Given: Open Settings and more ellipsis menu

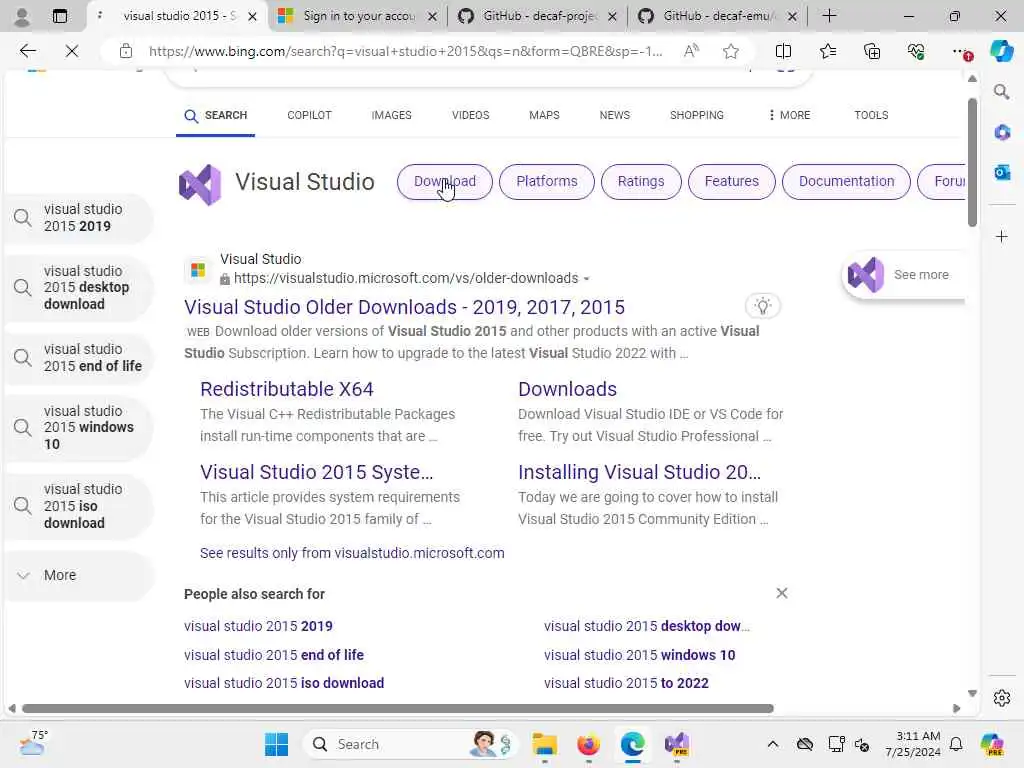Looking at the screenshot, I should click(x=960, y=51).
